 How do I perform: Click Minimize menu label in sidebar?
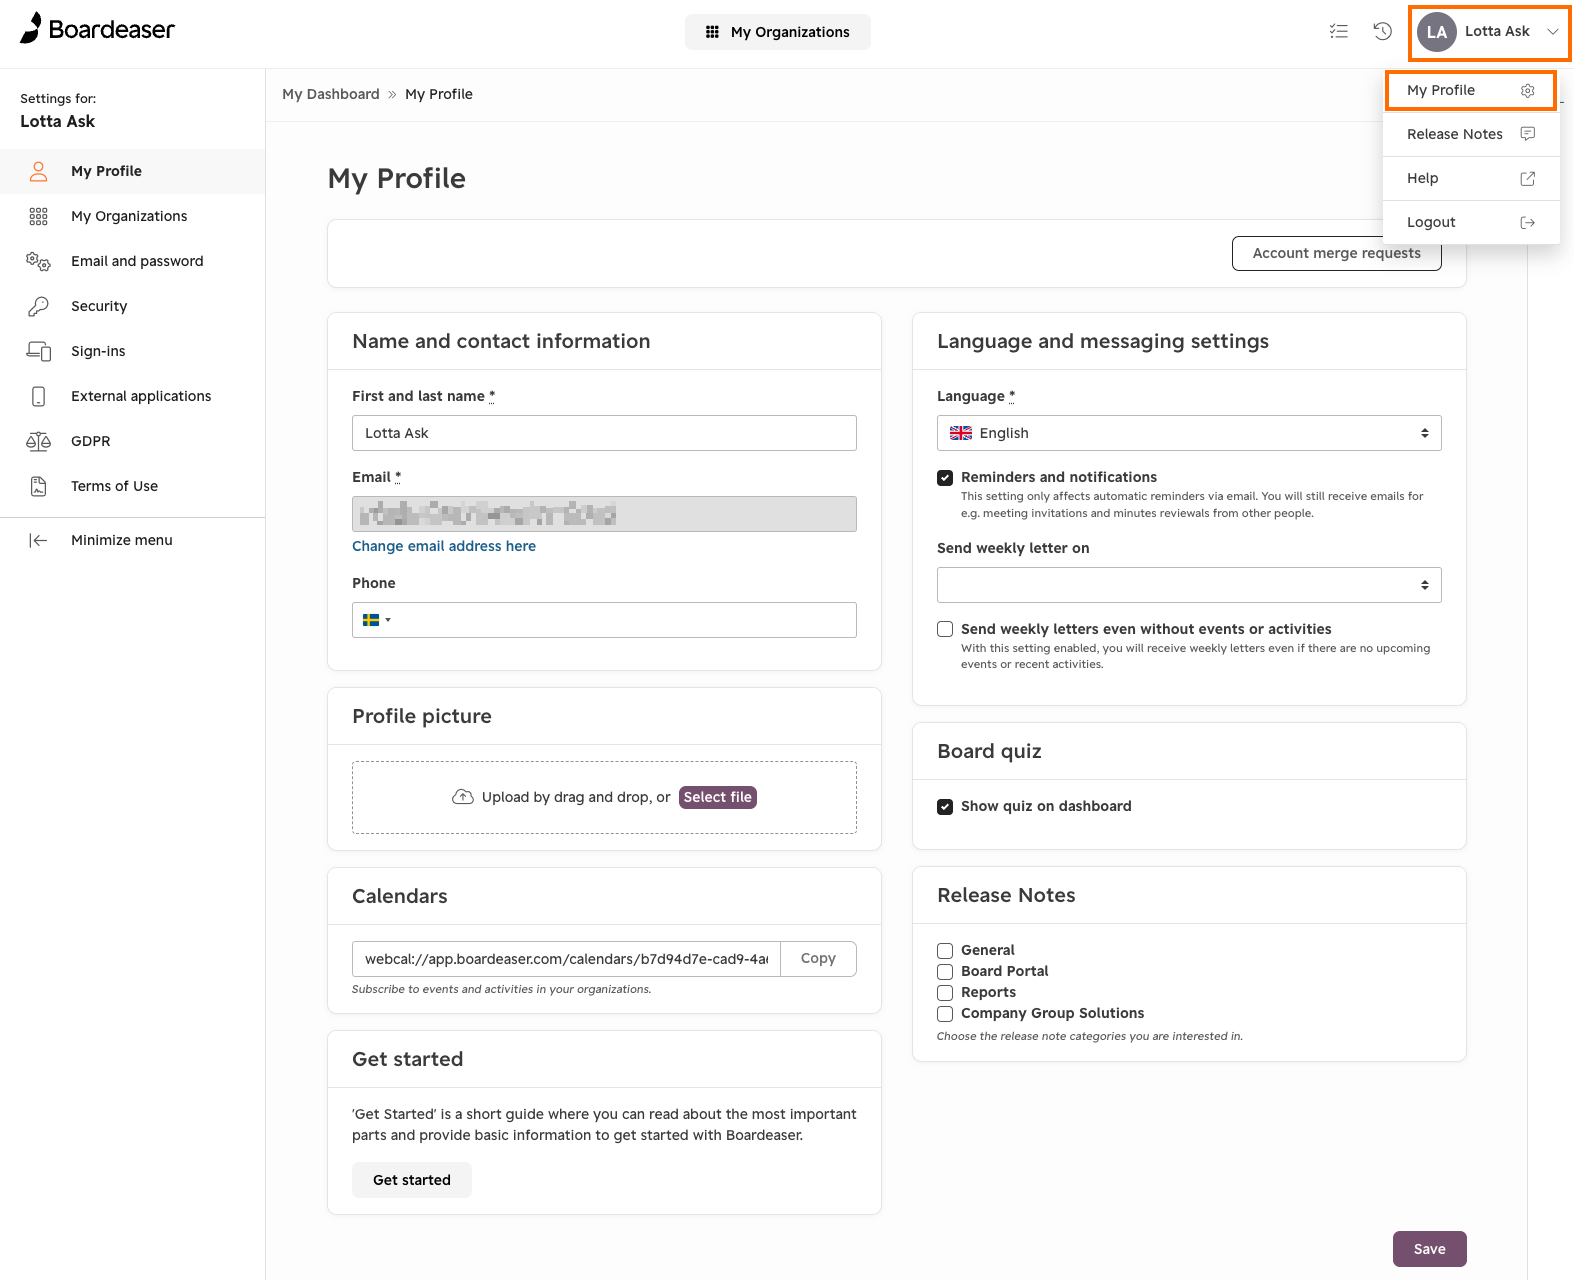coord(122,540)
